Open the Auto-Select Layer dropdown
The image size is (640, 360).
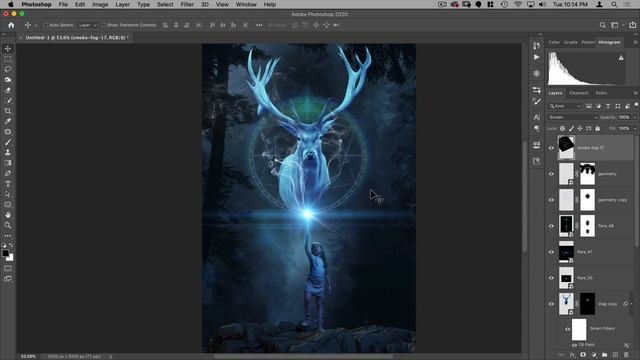point(87,25)
